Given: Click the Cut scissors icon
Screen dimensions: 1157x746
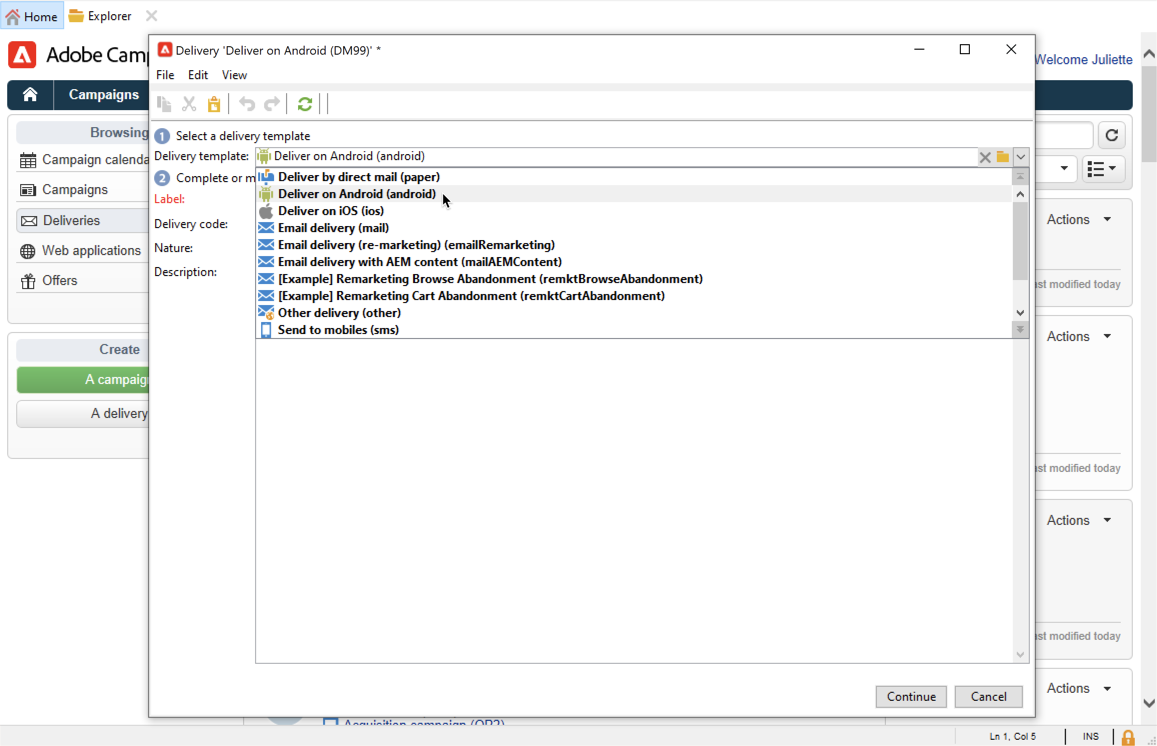Looking at the screenshot, I should pos(190,104).
